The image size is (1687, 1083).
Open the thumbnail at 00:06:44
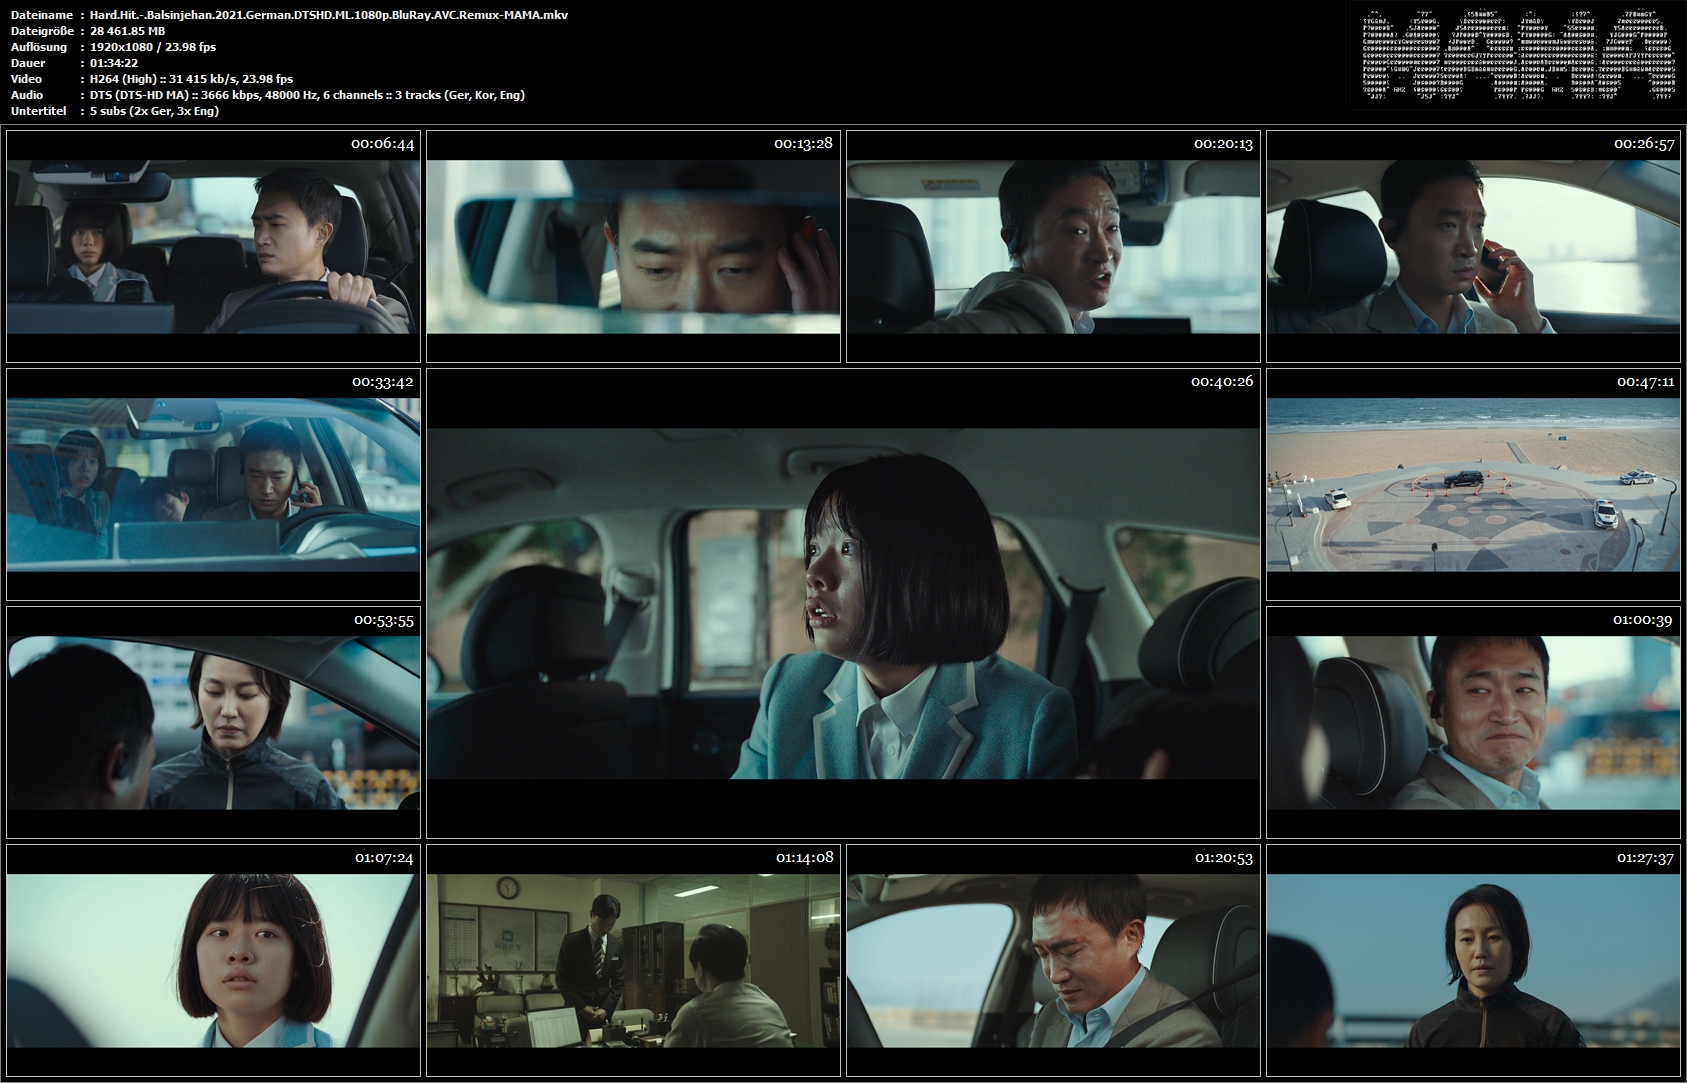[x=213, y=246]
